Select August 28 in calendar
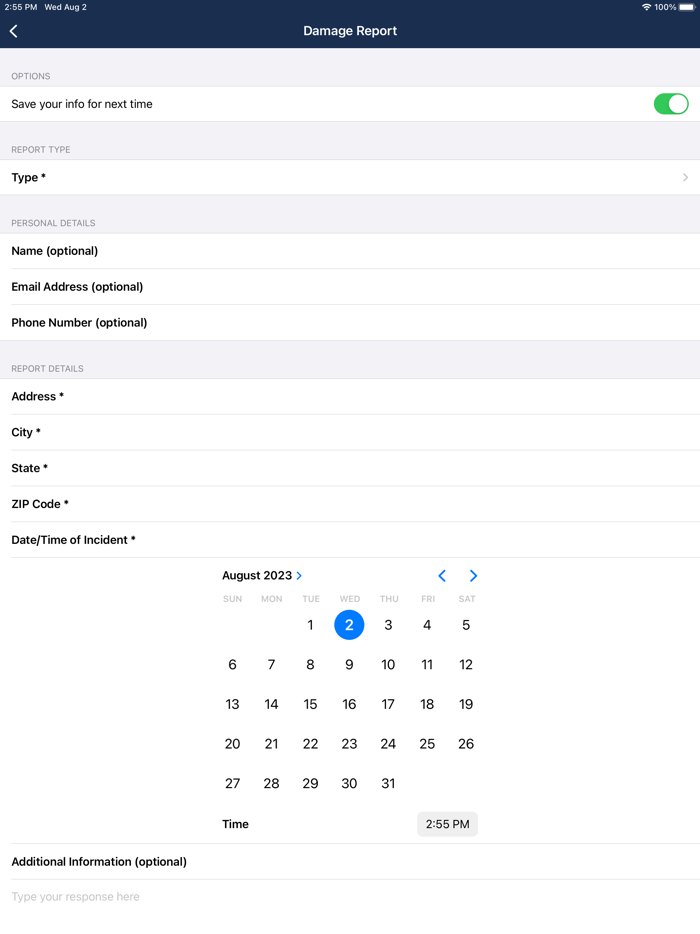Screen dimensions: 700x934 [x=271, y=783]
